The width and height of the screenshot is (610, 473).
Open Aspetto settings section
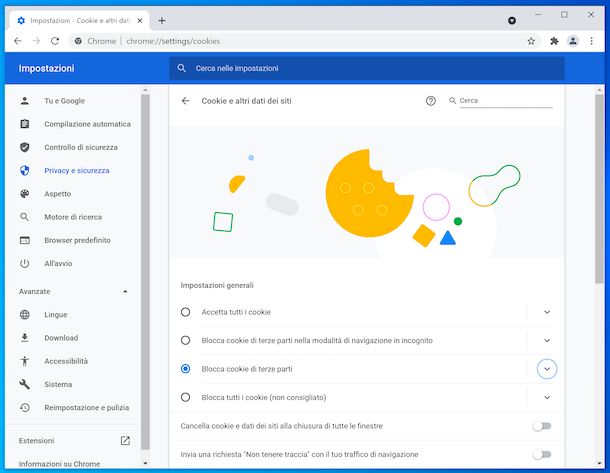(x=58, y=194)
